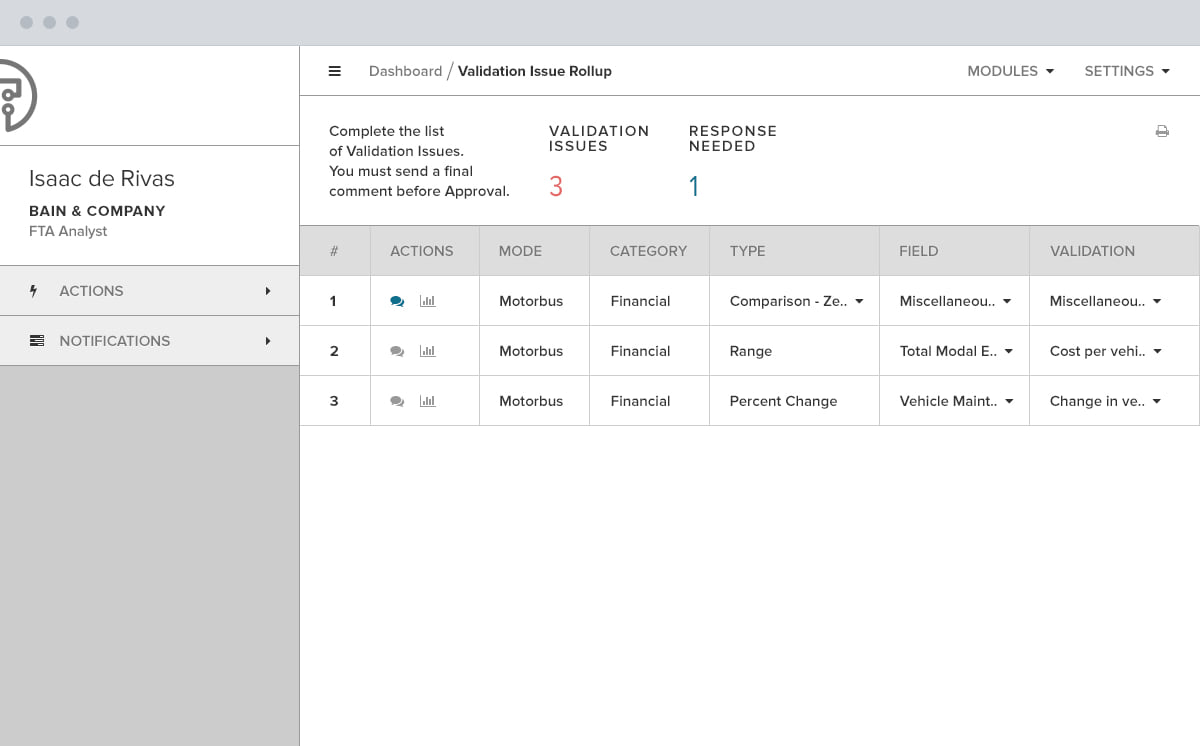Click row number 2
The image size is (1200, 746).
(x=334, y=351)
